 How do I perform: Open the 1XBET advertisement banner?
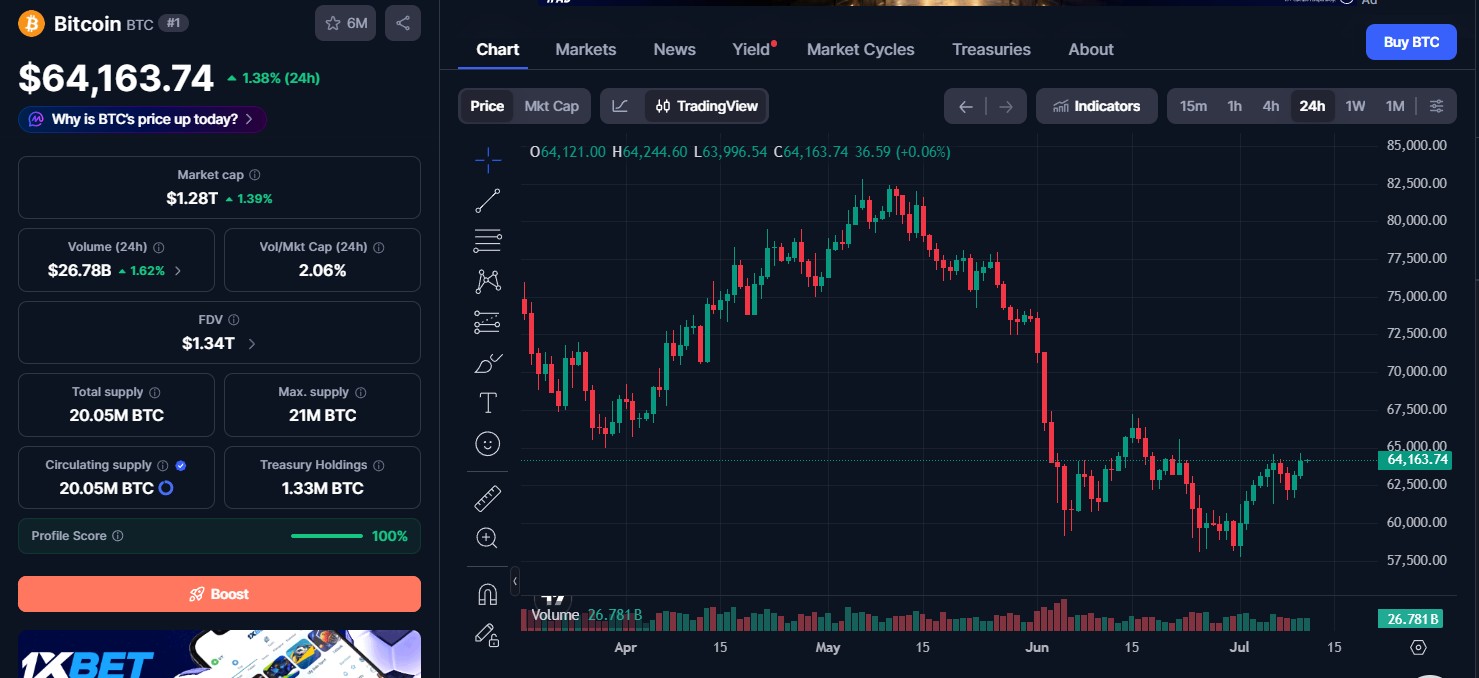(x=219, y=654)
